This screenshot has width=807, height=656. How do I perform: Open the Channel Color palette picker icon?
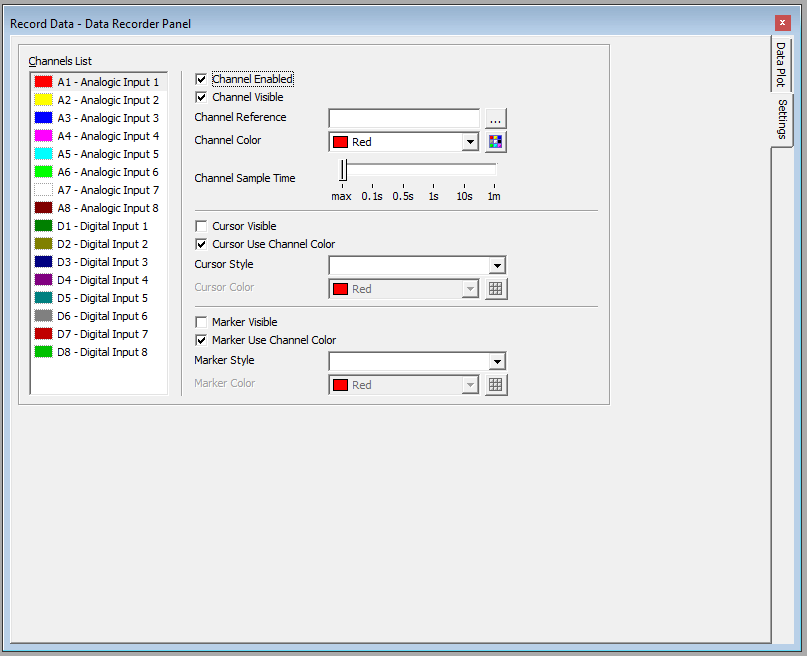496,142
